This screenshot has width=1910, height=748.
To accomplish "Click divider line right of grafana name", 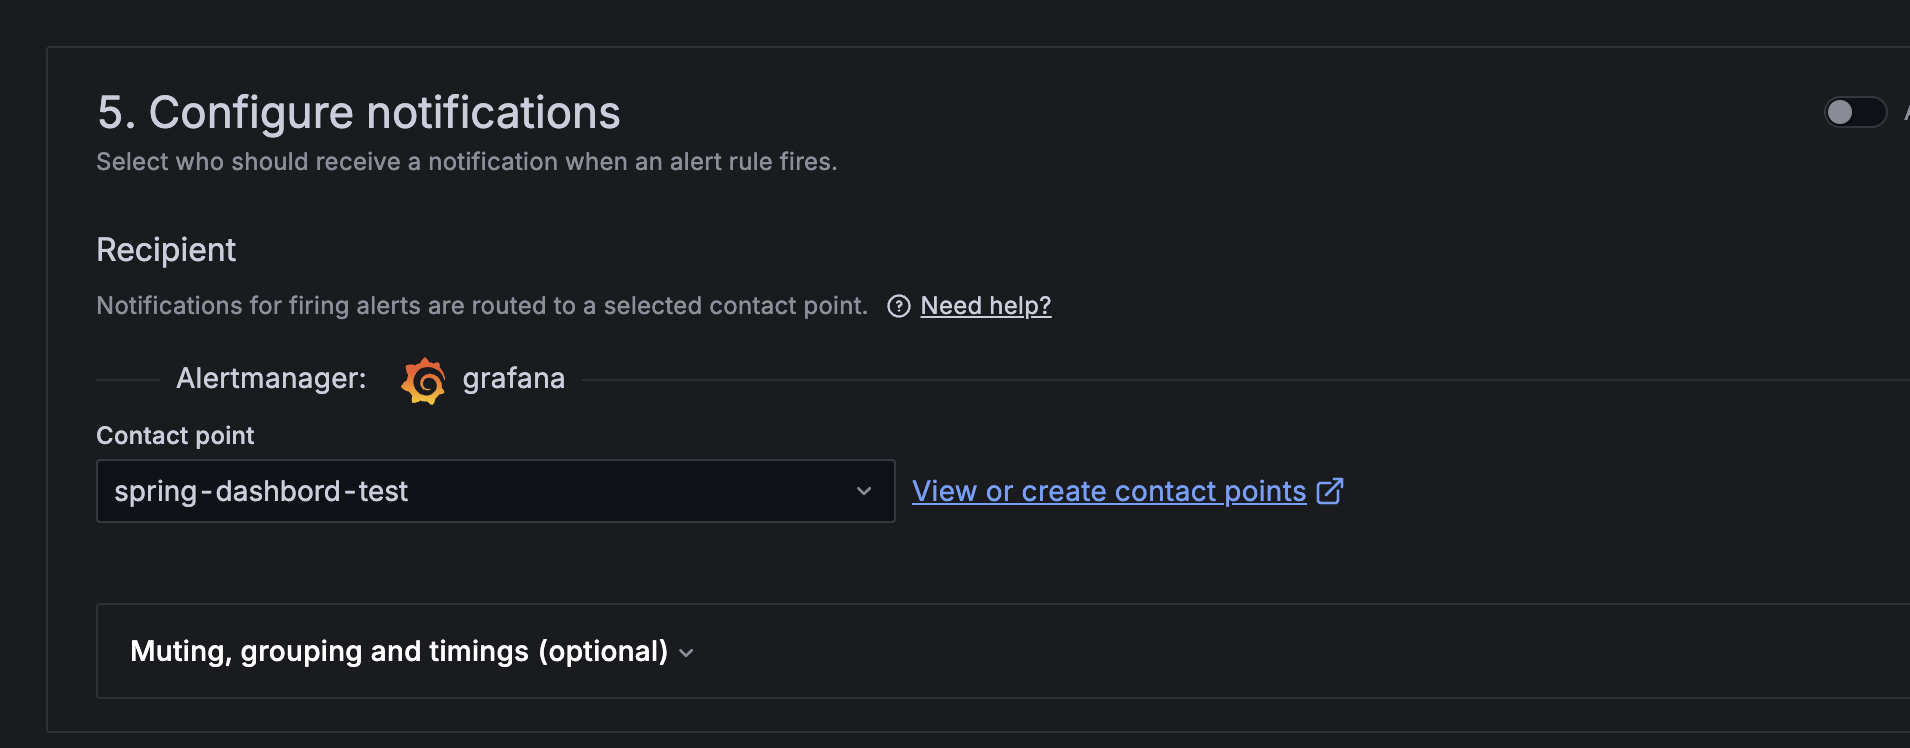I will pos(1200,380).
